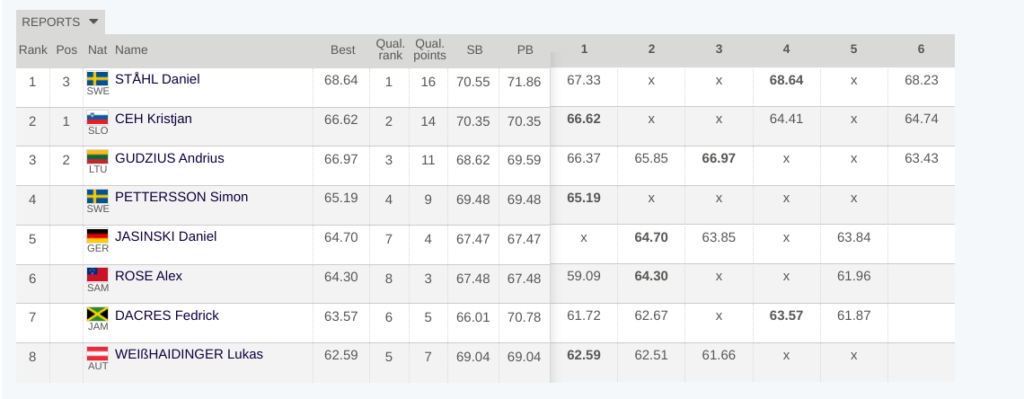Click the Best column header

coord(343,50)
